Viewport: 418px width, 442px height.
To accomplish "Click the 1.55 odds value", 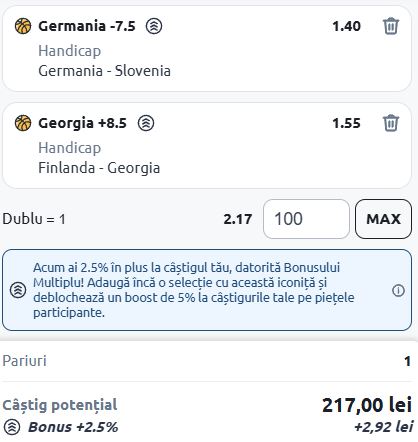I will tap(346, 123).
